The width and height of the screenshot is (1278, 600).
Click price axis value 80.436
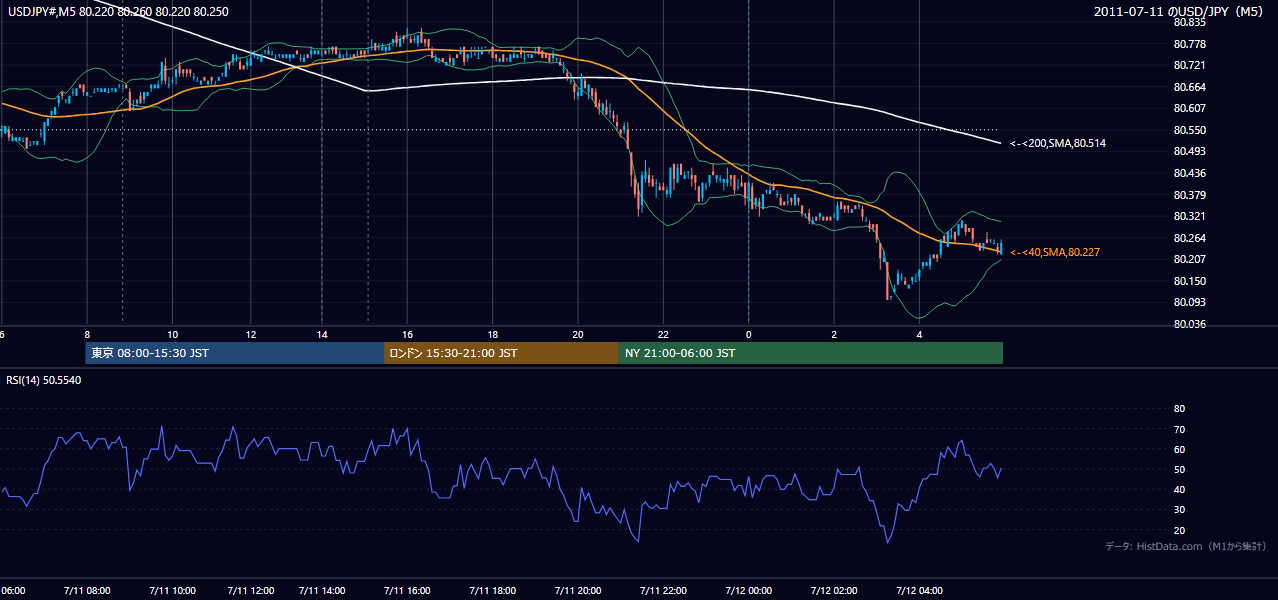pyautogui.click(x=1190, y=173)
